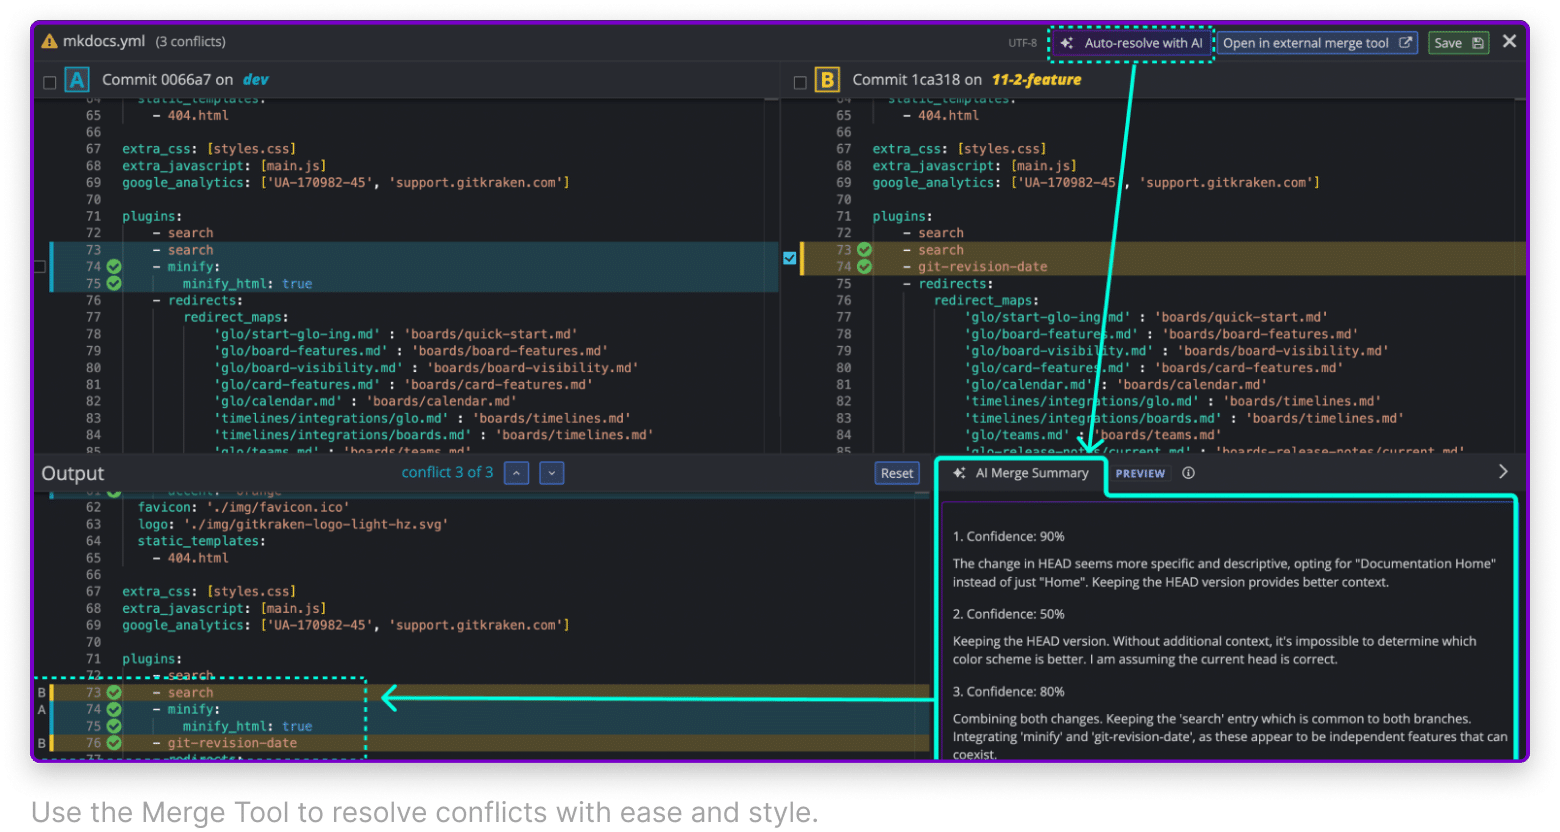Close the merge tool with X
This screenshot has height=832, width=1560.
pos(1509,41)
